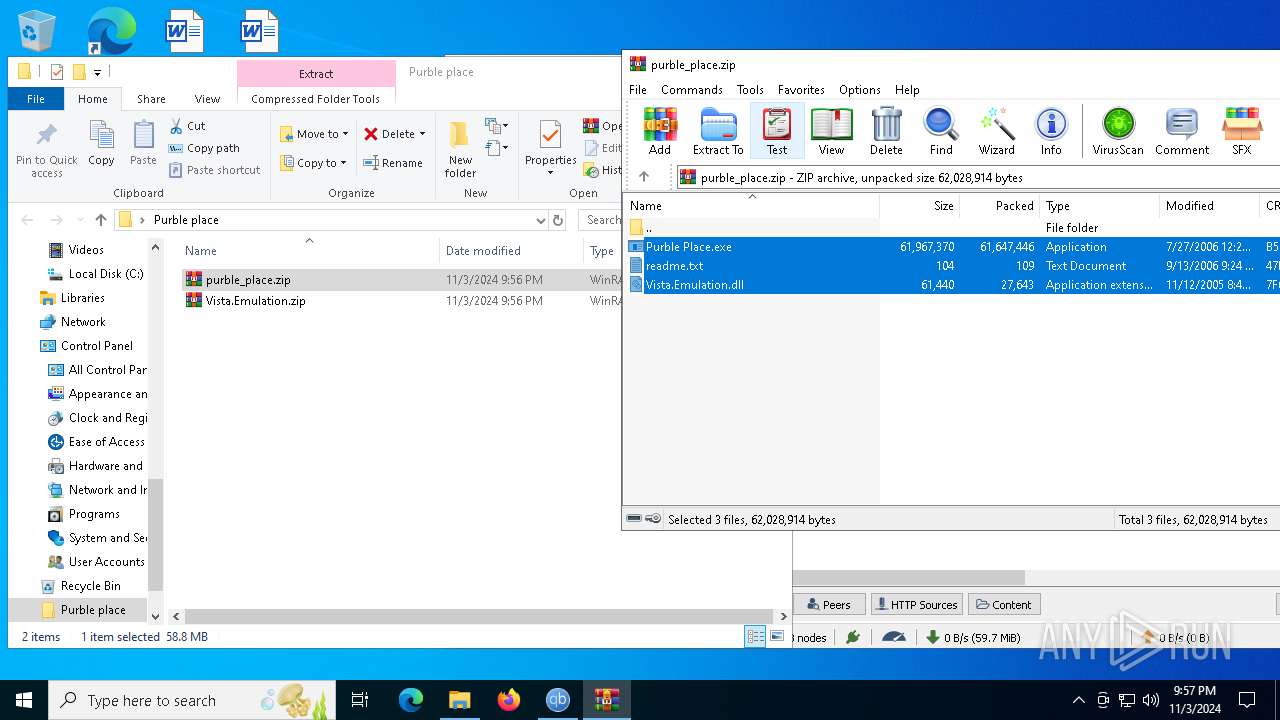Click Copy path in Explorer ribbon
1280x720 pixels.
204,148
